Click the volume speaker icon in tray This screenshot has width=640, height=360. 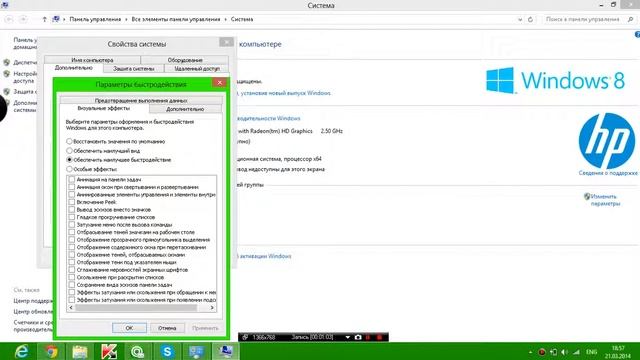(x=564, y=352)
